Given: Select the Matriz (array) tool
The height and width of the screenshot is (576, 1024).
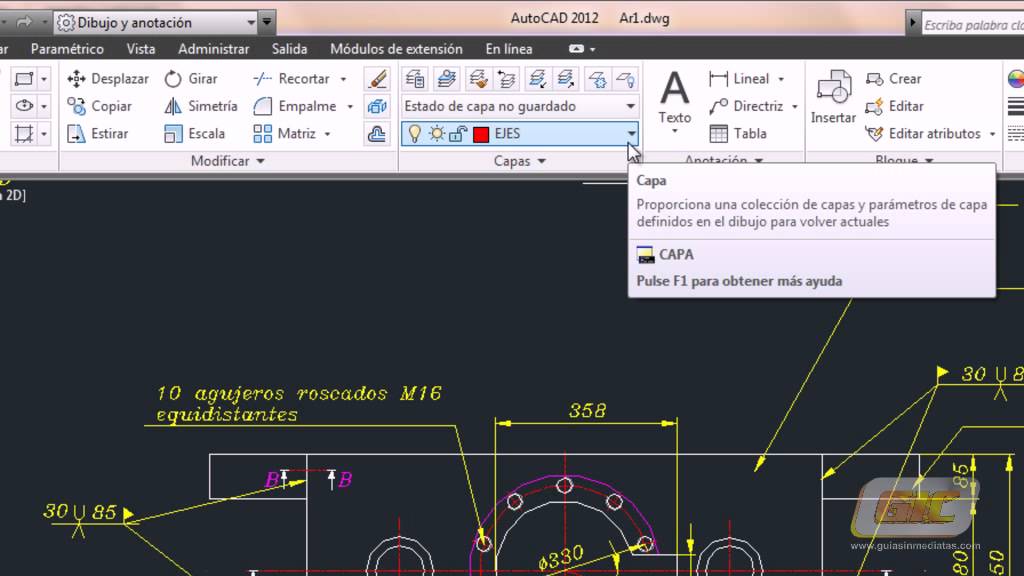Looking at the screenshot, I should point(285,134).
